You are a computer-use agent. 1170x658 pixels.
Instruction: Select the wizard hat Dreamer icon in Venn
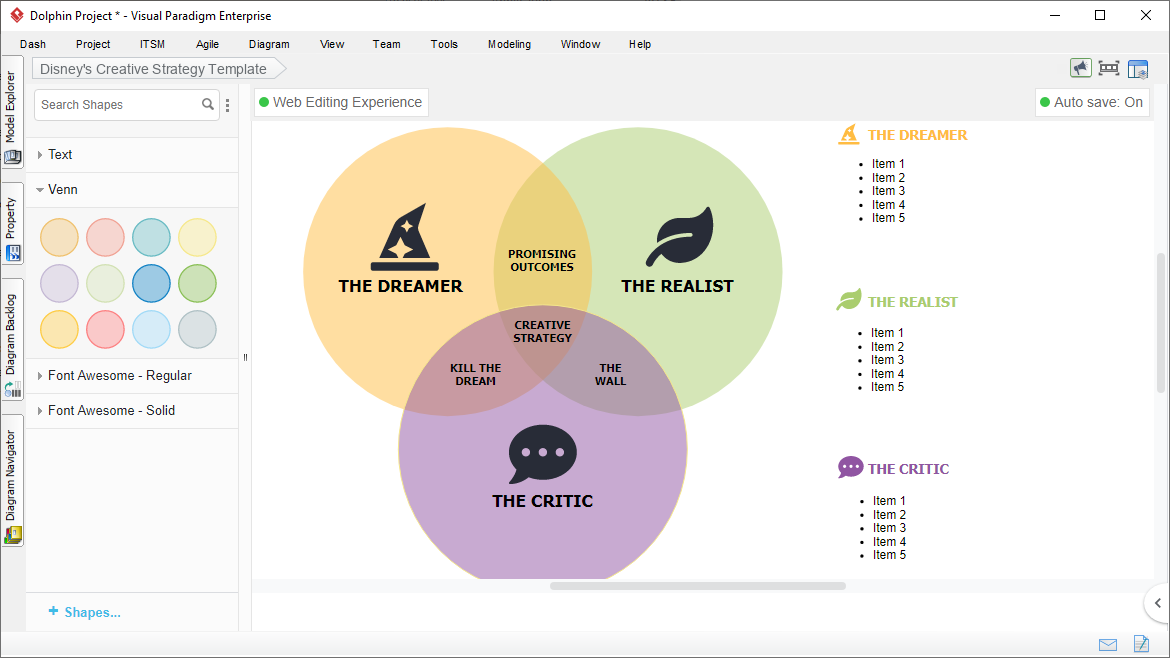[x=405, y=237]
